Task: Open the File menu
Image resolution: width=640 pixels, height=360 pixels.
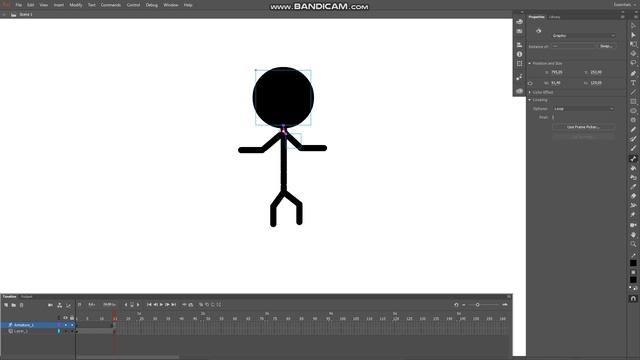Action: pos(18,5)
